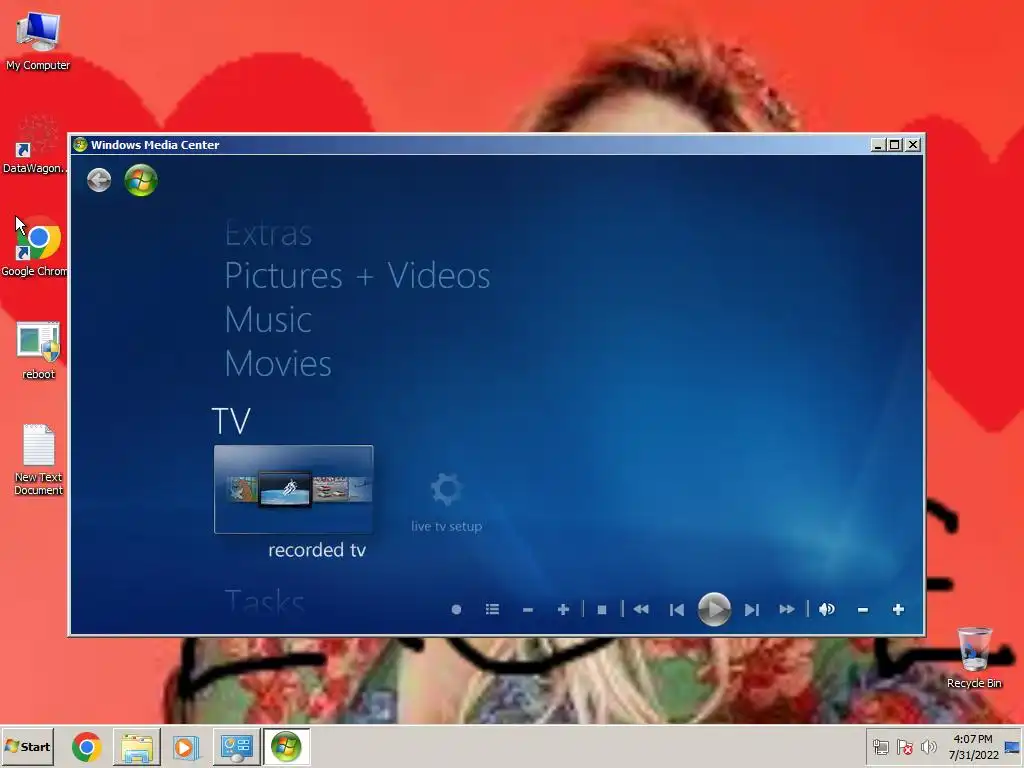Screen dimensions: 1024x768
Task: Select the DataWagon desktop shortcut
Action: click(35, 145)
